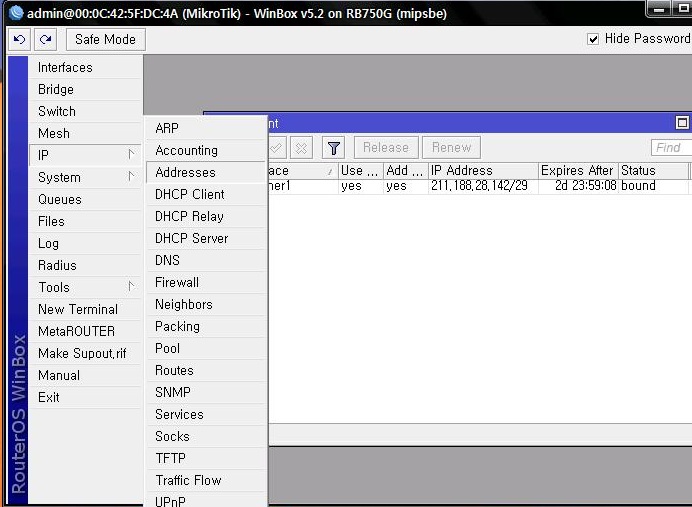Viewport: 692px width, 507px height.
Task: Toggle Safe Mode button
Action: pos(105,40)
